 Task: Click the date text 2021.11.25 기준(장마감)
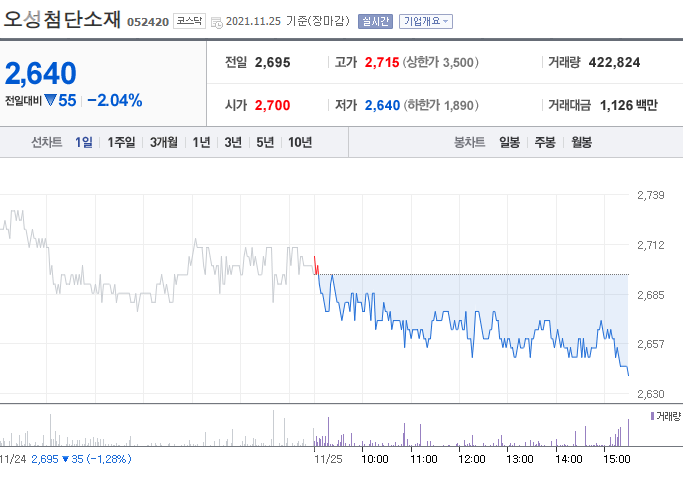tap(287, 21)
